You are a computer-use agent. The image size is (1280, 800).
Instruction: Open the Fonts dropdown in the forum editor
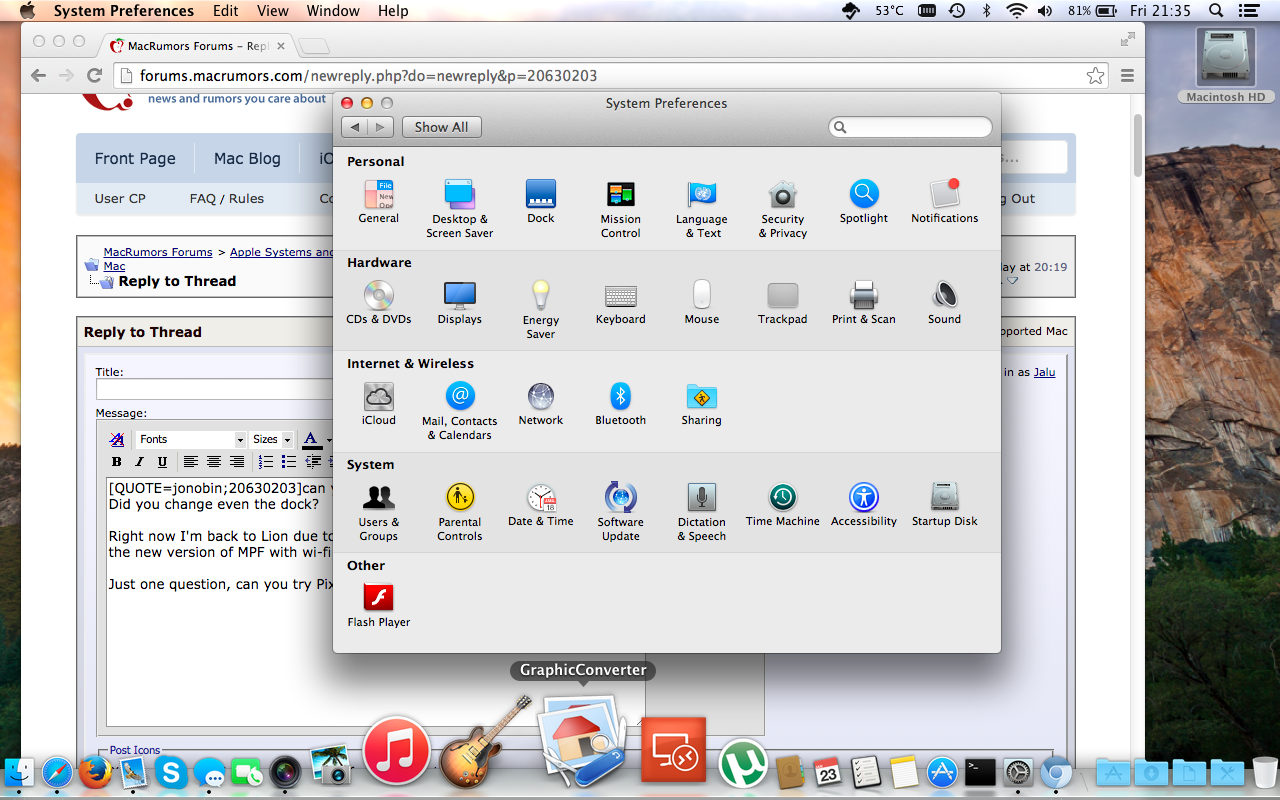[x=190, y=439]
